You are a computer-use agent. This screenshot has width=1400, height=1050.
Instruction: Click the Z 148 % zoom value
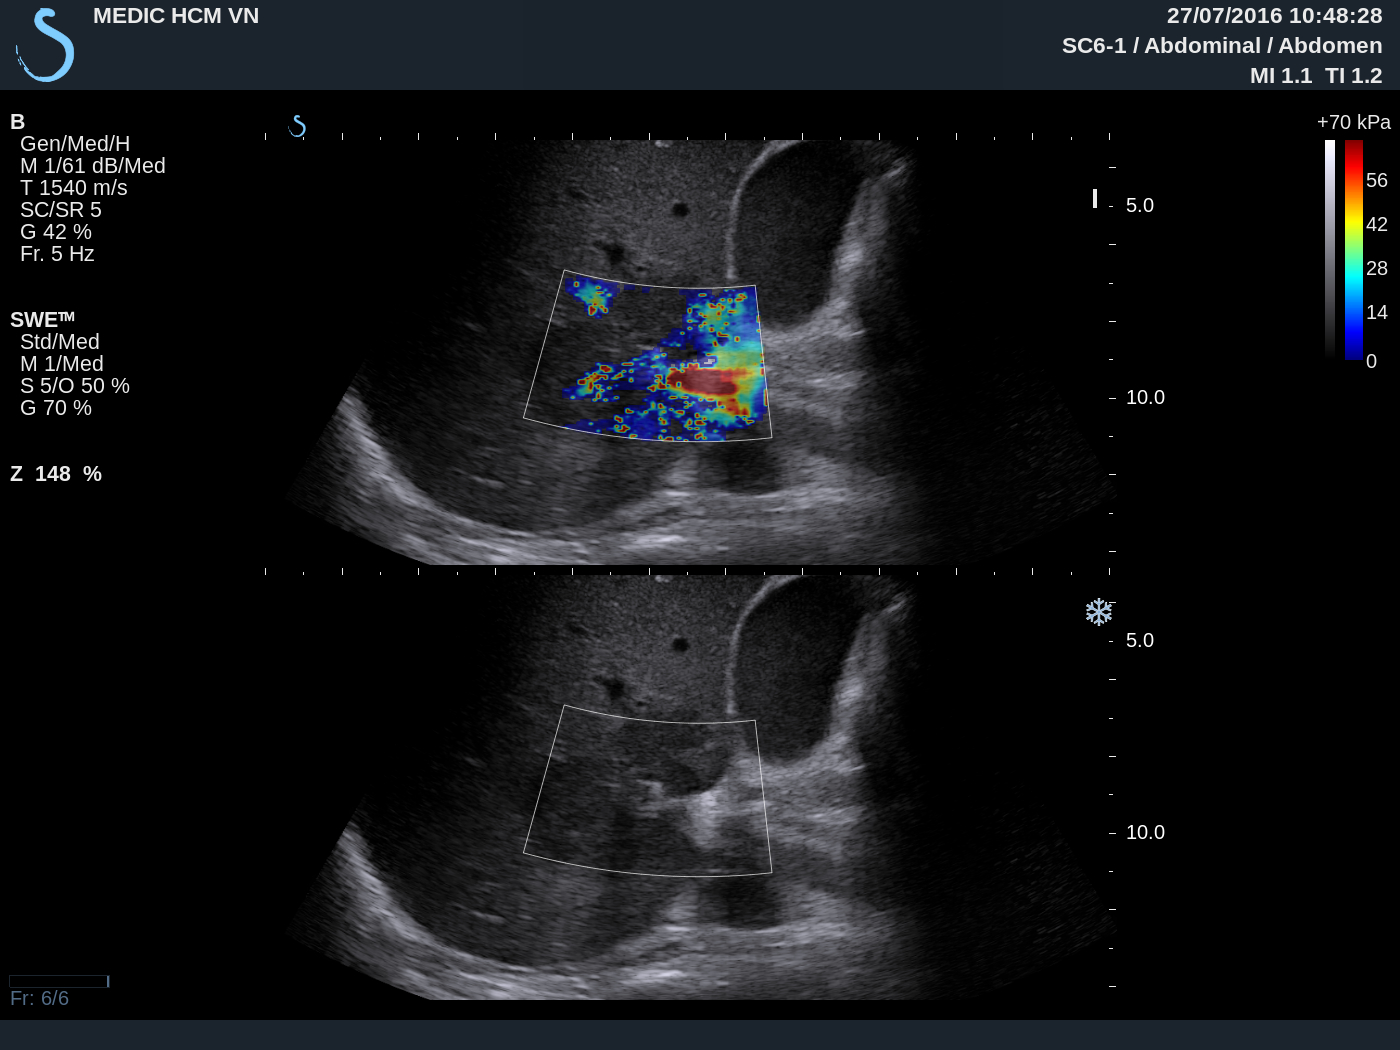point(56,474)
